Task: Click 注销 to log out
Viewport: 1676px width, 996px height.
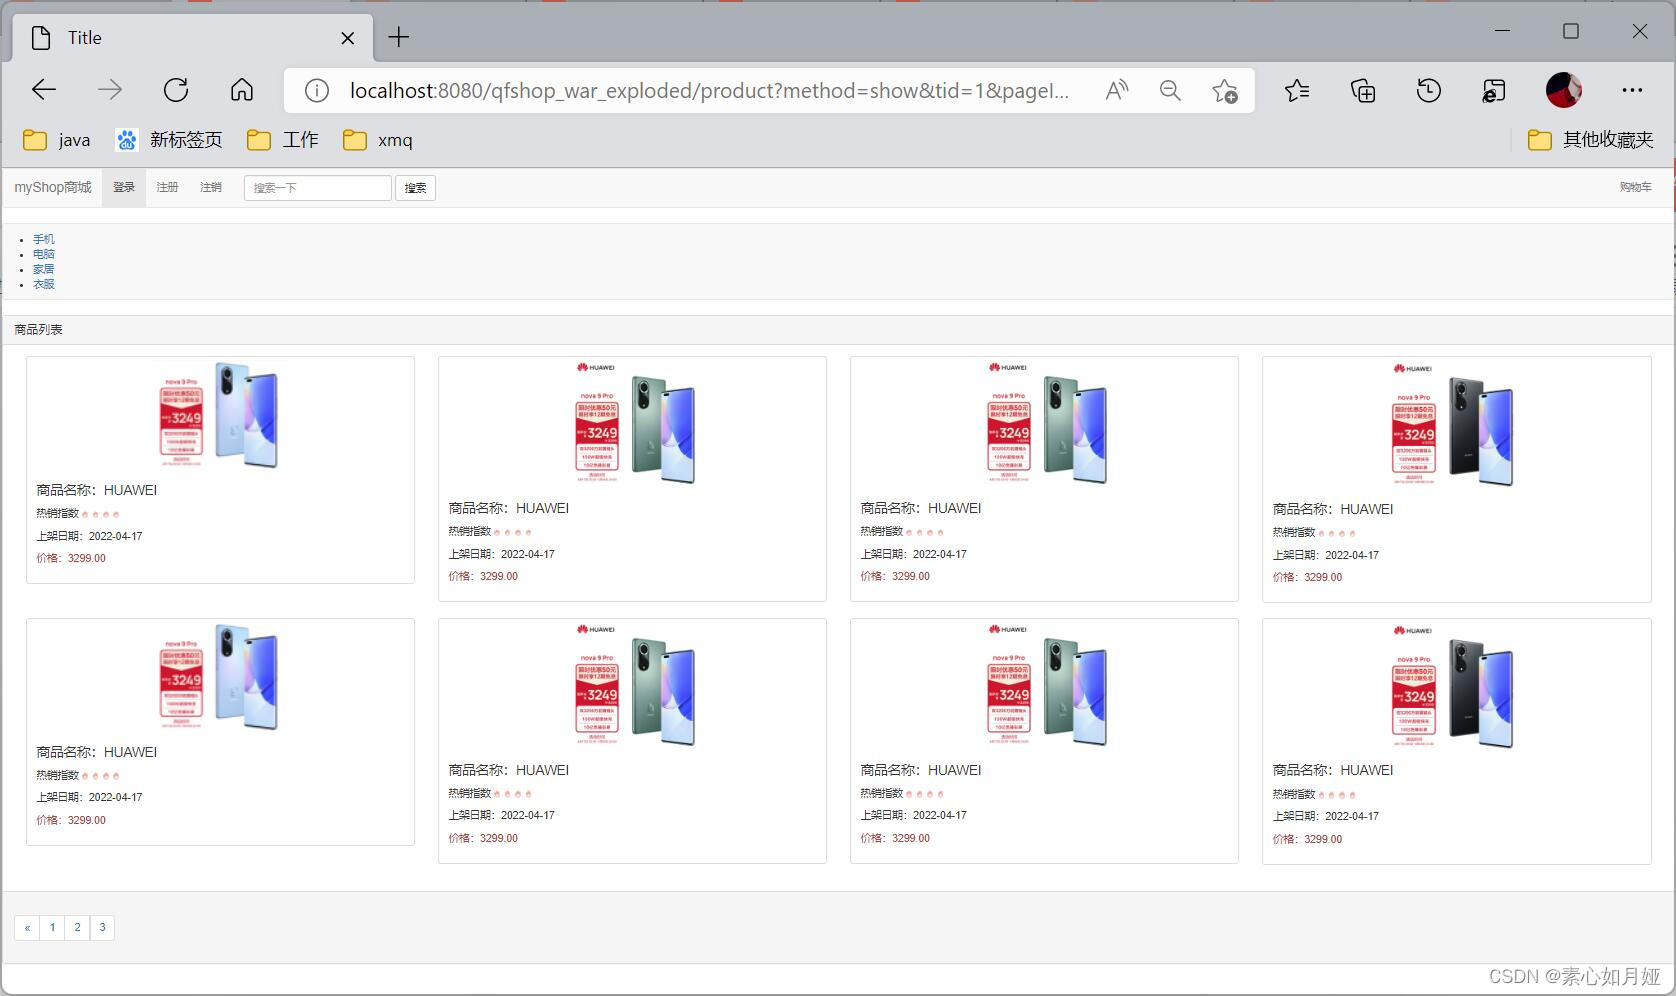Action: pyautogui.click(x=211, y=187)
